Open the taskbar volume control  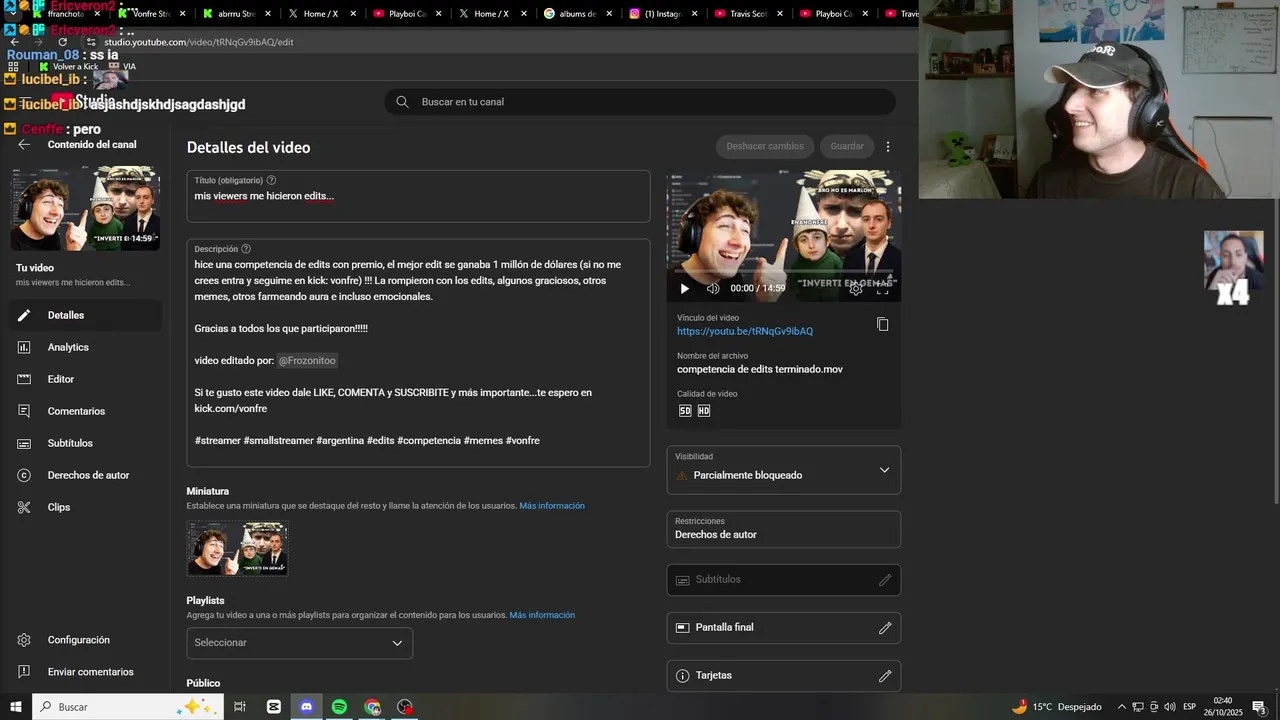point(1170,707)
